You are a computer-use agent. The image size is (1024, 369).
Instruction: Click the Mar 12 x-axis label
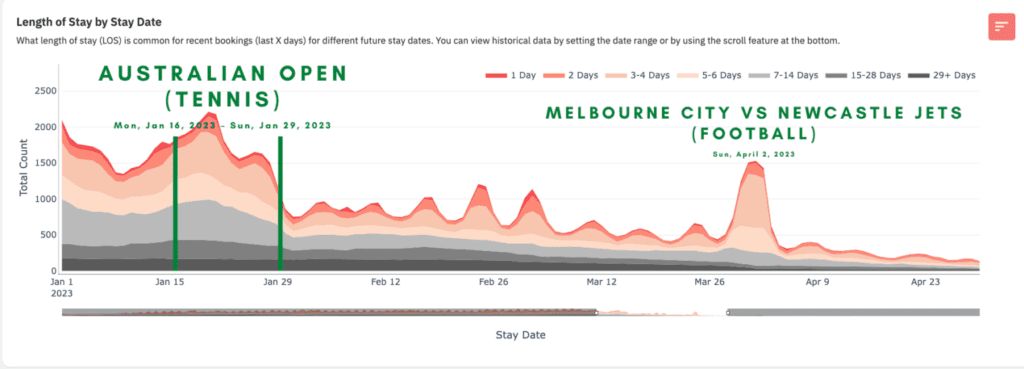pos(601,282)
